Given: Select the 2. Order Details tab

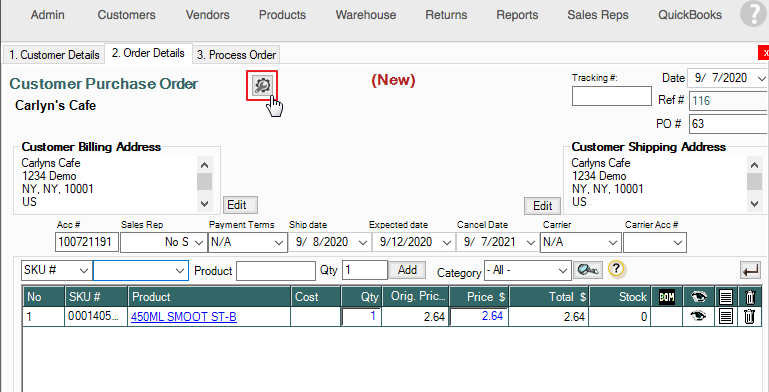Looking at the screenshot, I should 148,53.
